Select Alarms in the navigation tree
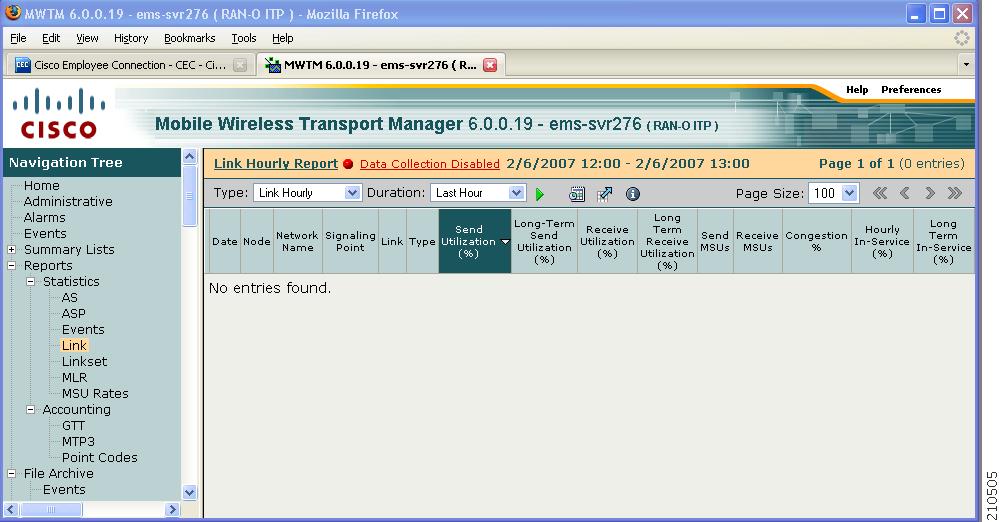The image size is (999, 522). tap(45, 217)
